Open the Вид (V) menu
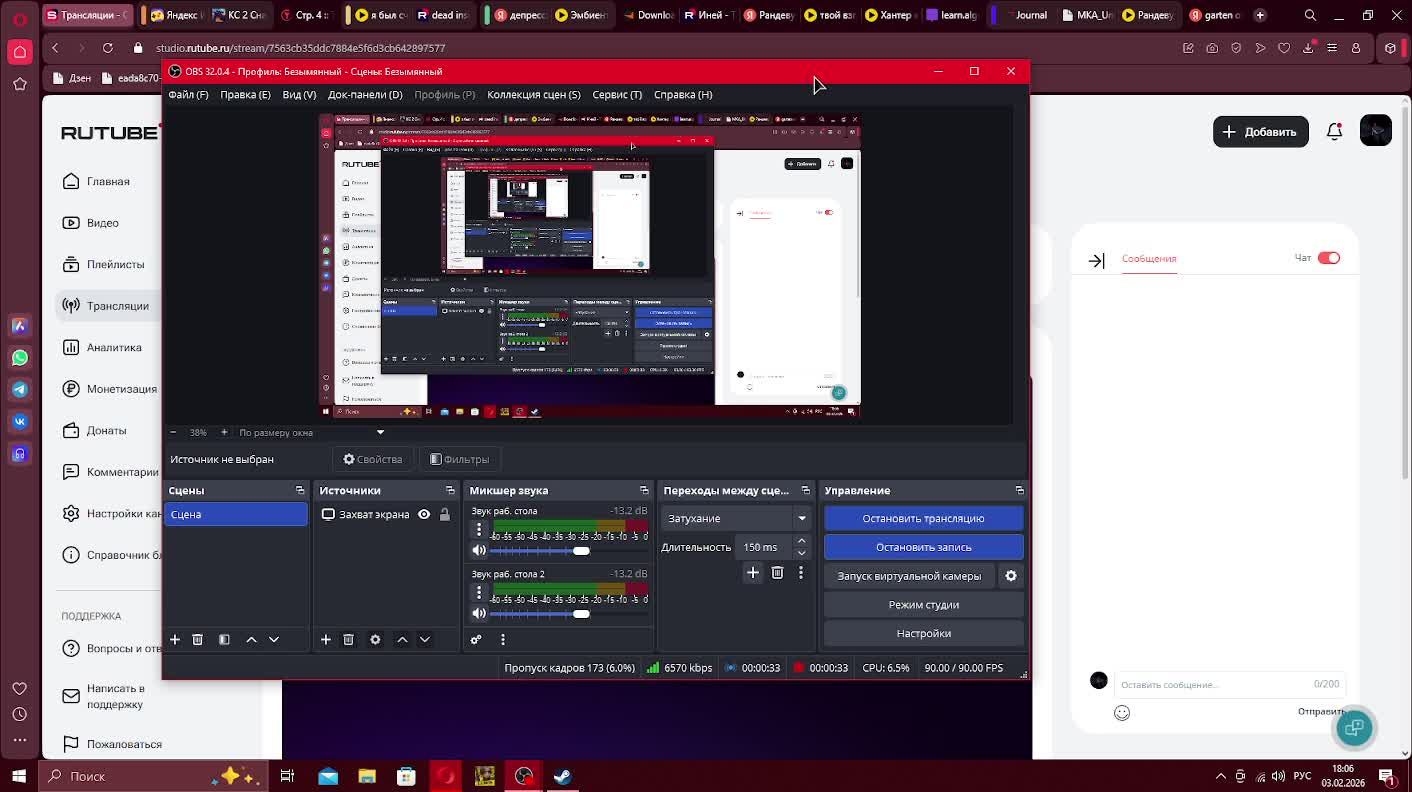 299,95
